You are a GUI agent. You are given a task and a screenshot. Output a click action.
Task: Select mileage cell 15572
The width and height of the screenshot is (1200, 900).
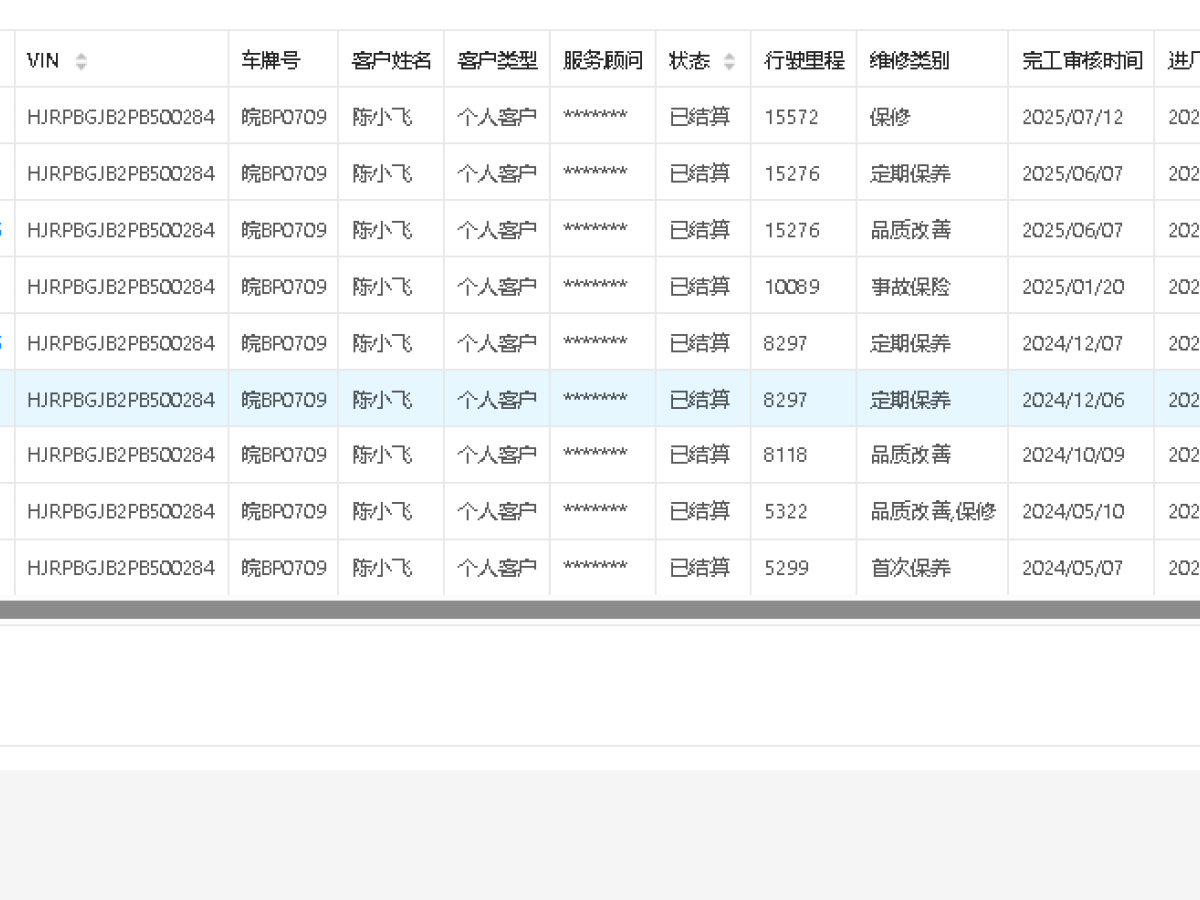(791, 117)
